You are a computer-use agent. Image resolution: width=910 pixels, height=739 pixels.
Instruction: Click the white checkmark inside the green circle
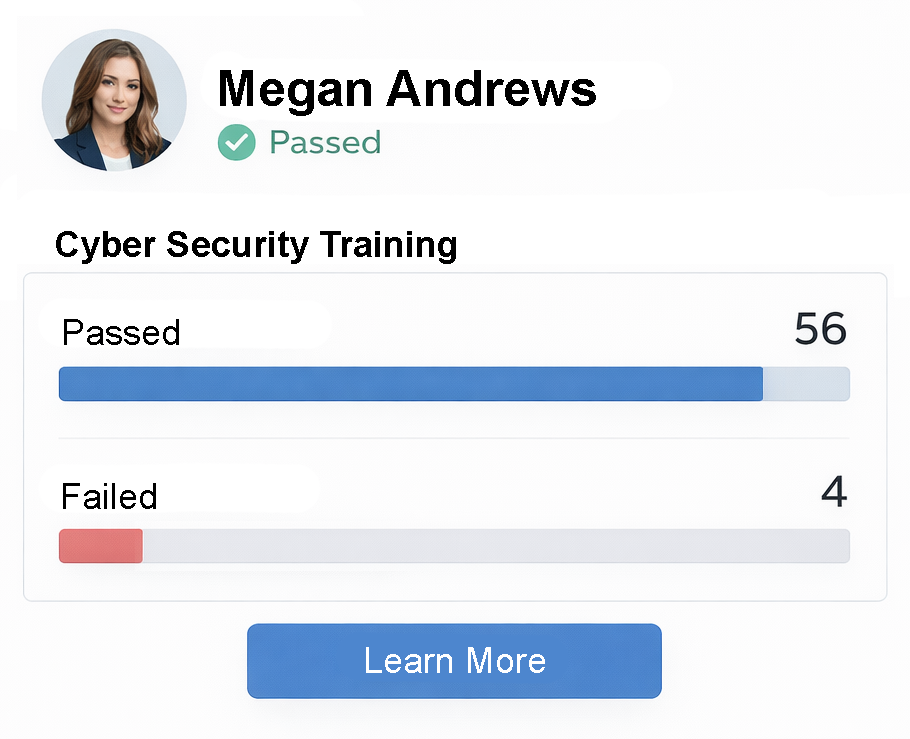coord(236,142)
